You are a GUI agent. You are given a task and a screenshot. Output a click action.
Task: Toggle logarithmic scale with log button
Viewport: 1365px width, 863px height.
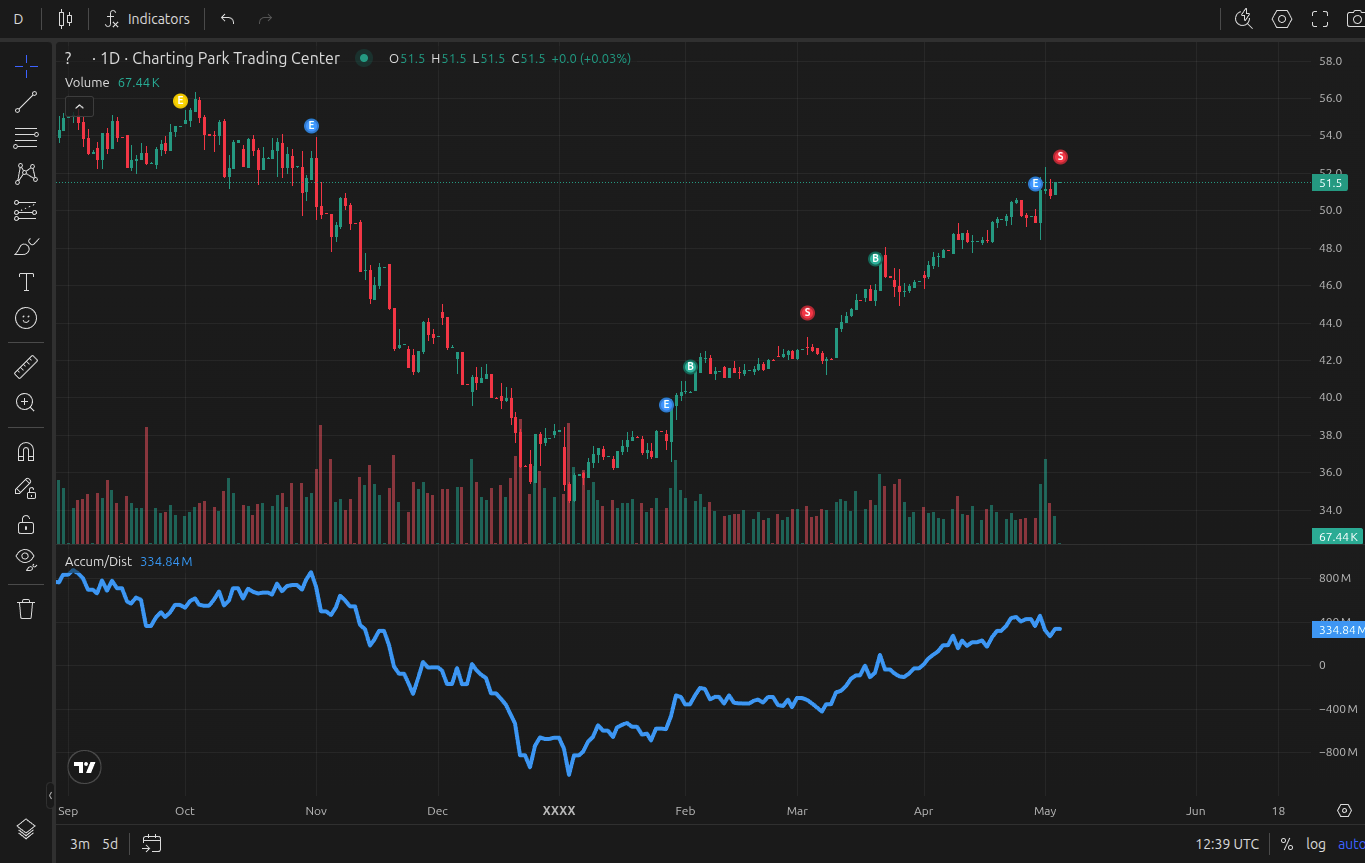[x=1315, y=844]
